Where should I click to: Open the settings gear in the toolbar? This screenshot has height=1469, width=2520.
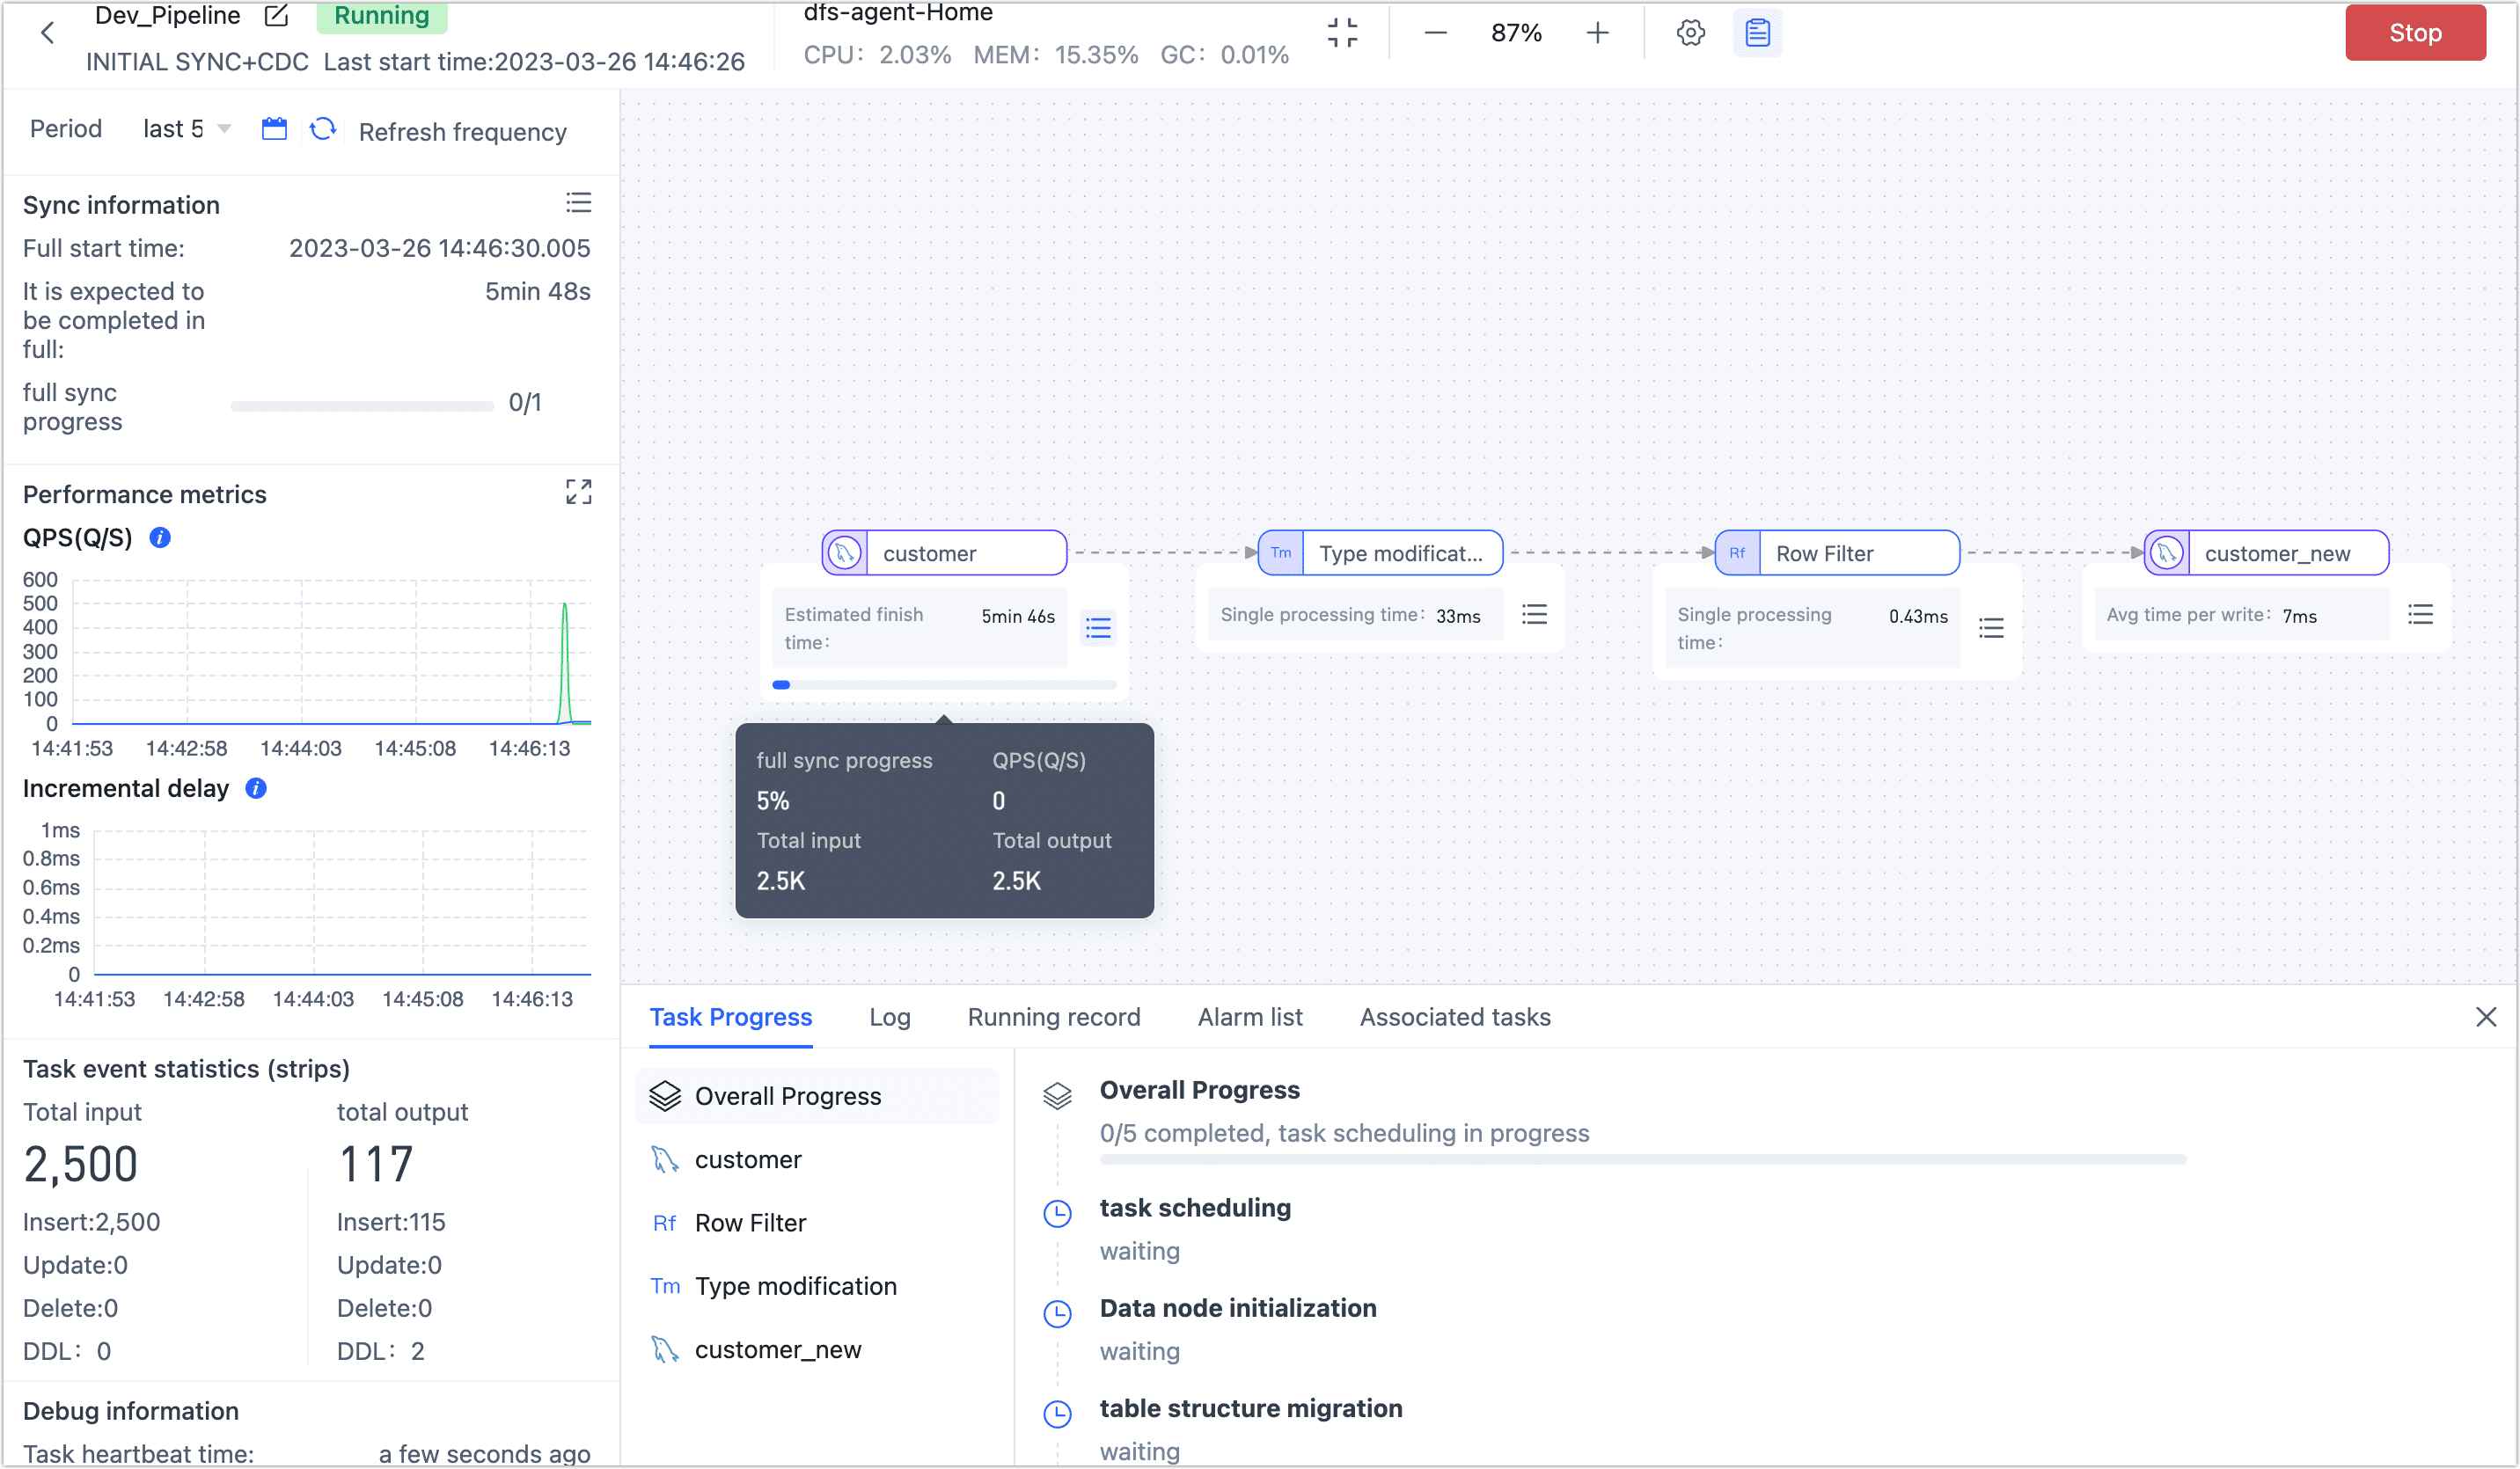coord(1690,32)
